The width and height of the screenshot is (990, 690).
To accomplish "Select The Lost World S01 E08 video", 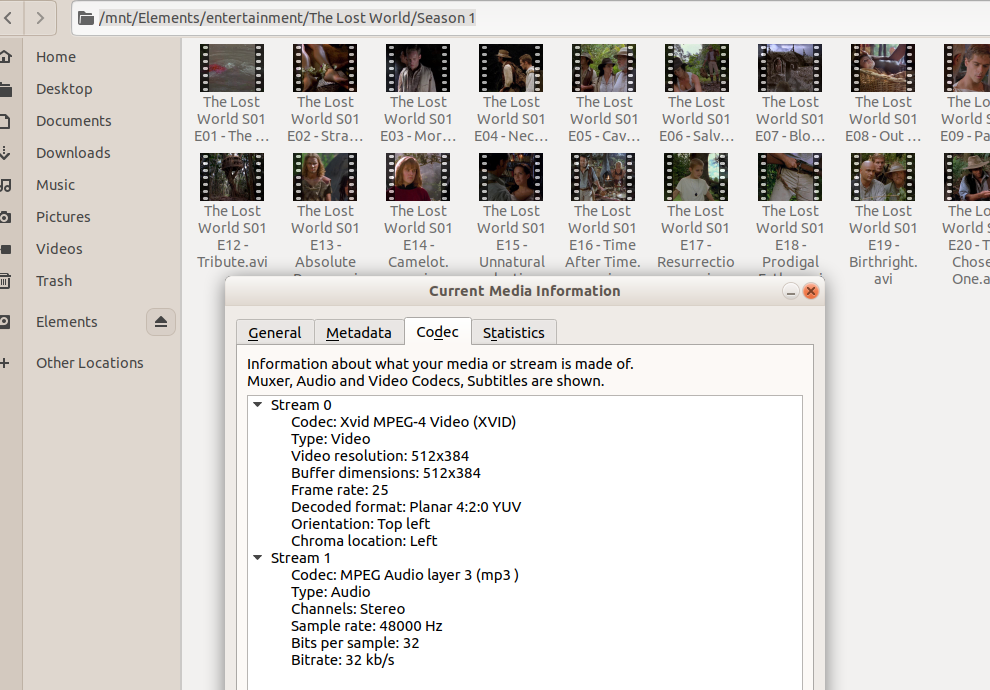I will [883, 93].
